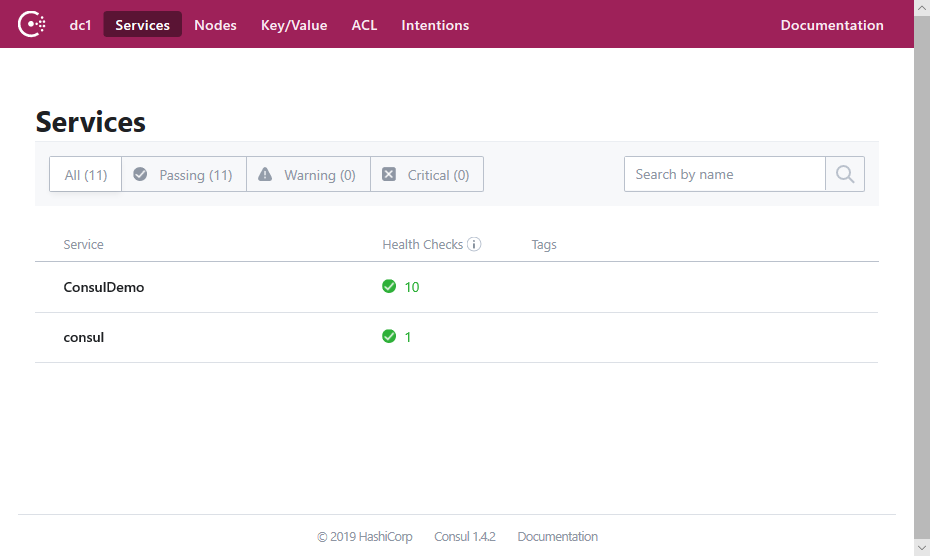The width and height of the screenshot is (930, 556).
Task: Go to the ACL tab
Action: point(364,25)
